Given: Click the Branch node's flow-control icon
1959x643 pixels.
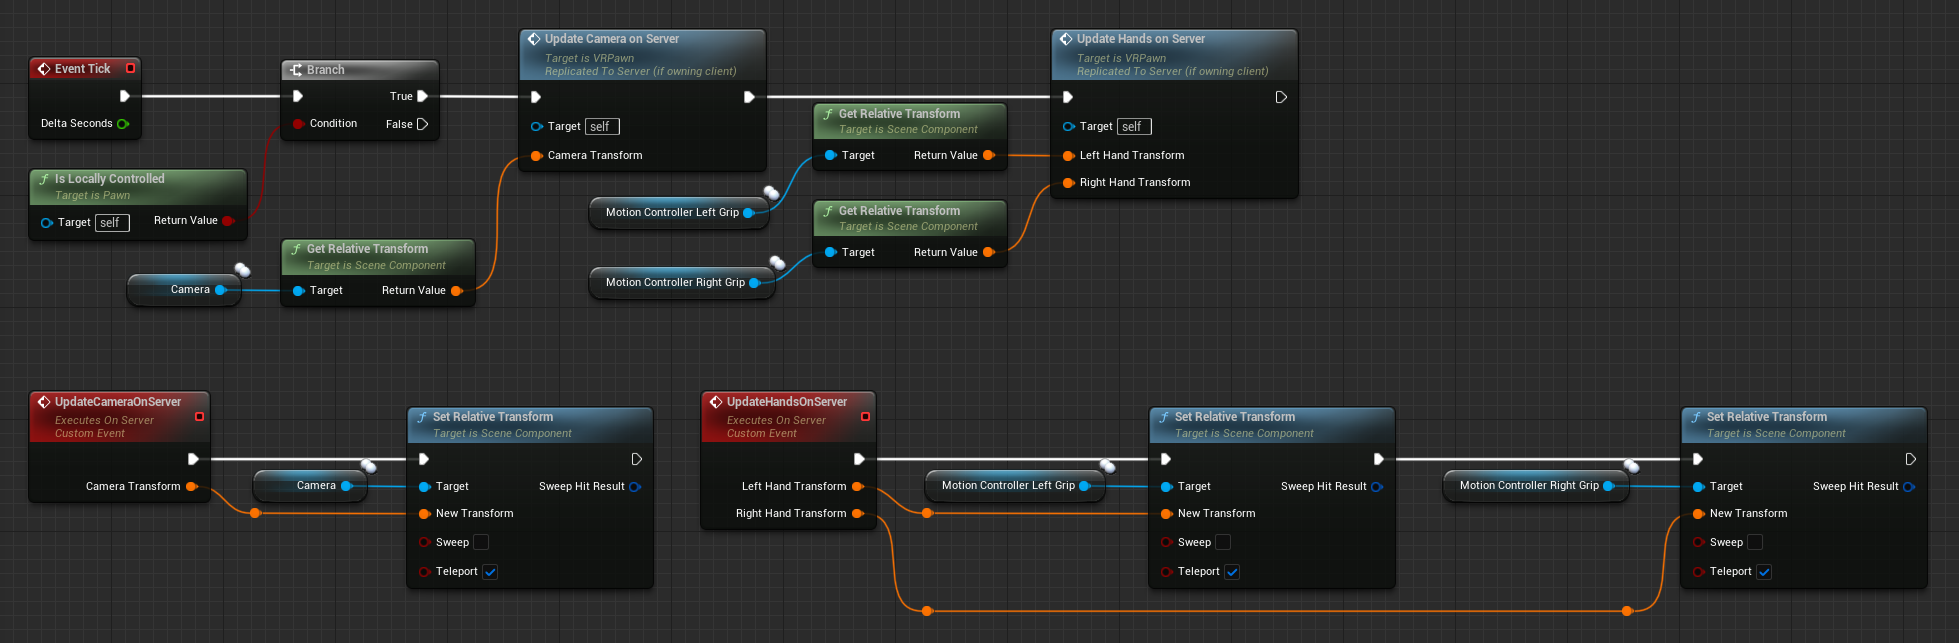Looking at the screenshot, I should tap(295, 70).
